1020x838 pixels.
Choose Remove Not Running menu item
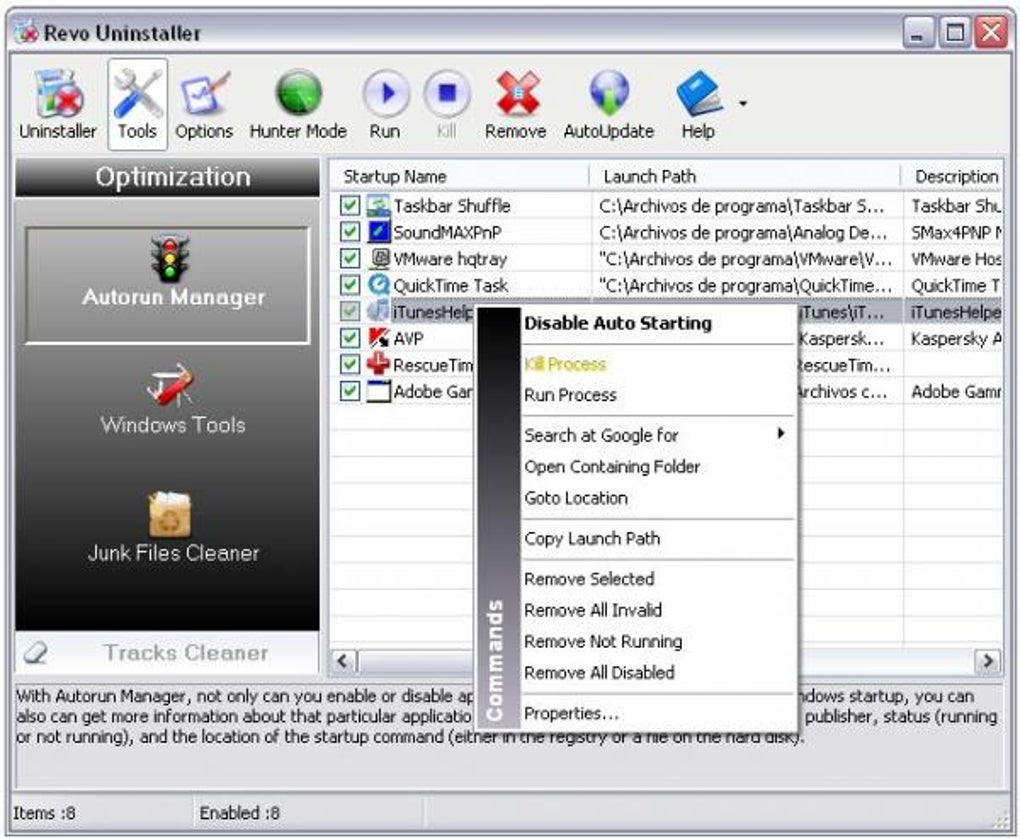point(658,642)
